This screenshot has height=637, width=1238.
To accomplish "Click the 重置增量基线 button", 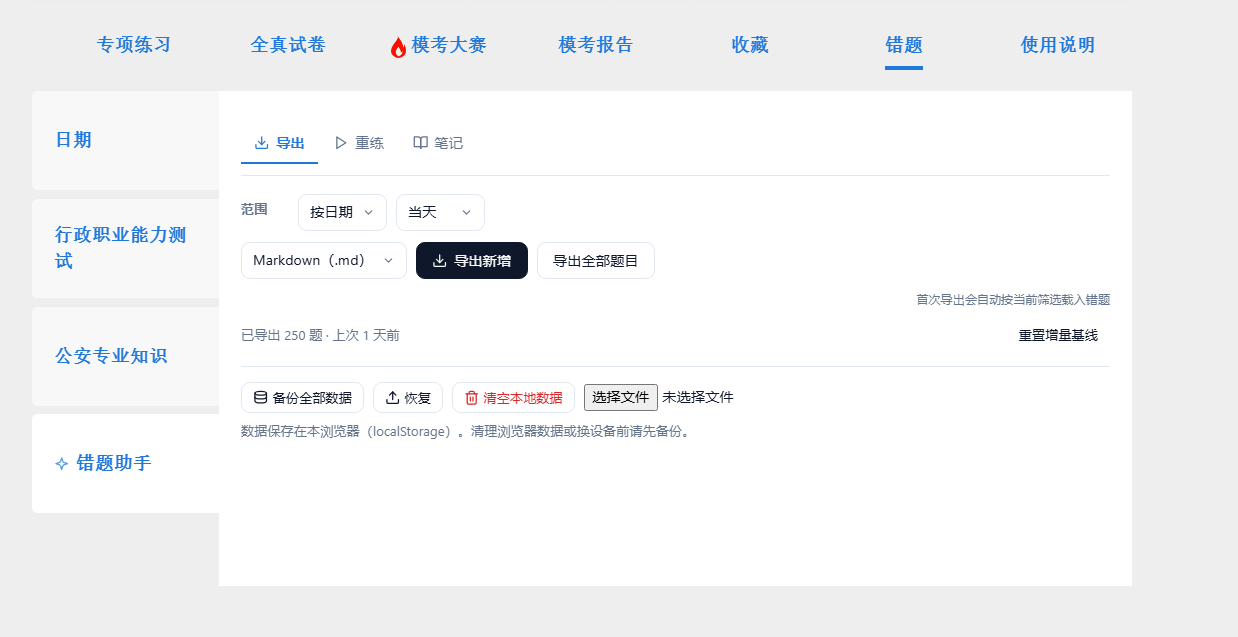I will coord(1058,336).
